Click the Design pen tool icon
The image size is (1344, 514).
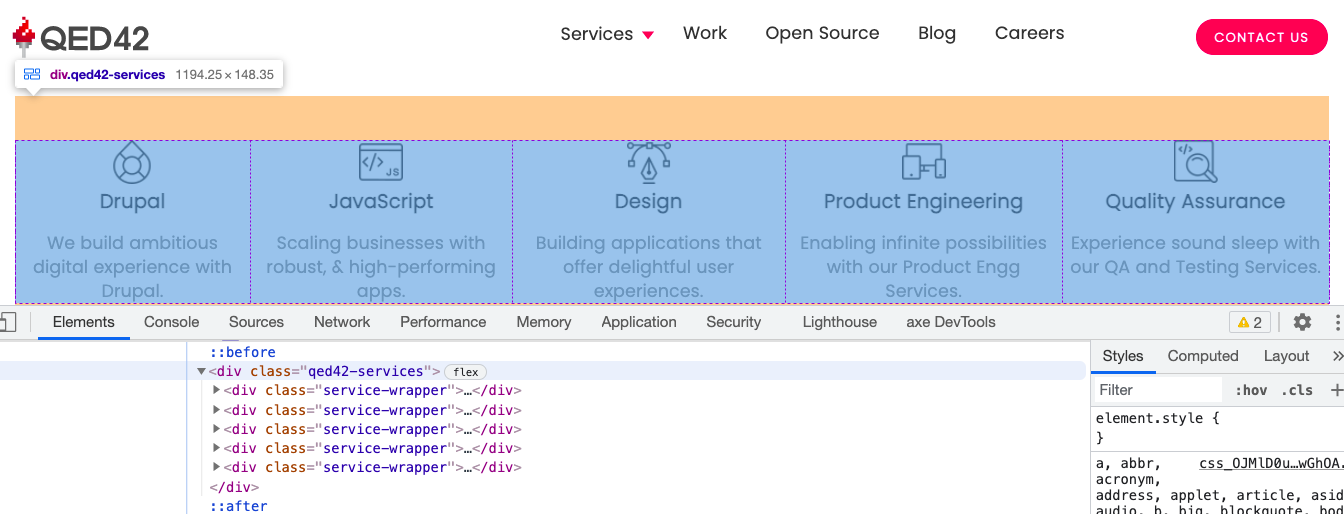coord(648,162)
